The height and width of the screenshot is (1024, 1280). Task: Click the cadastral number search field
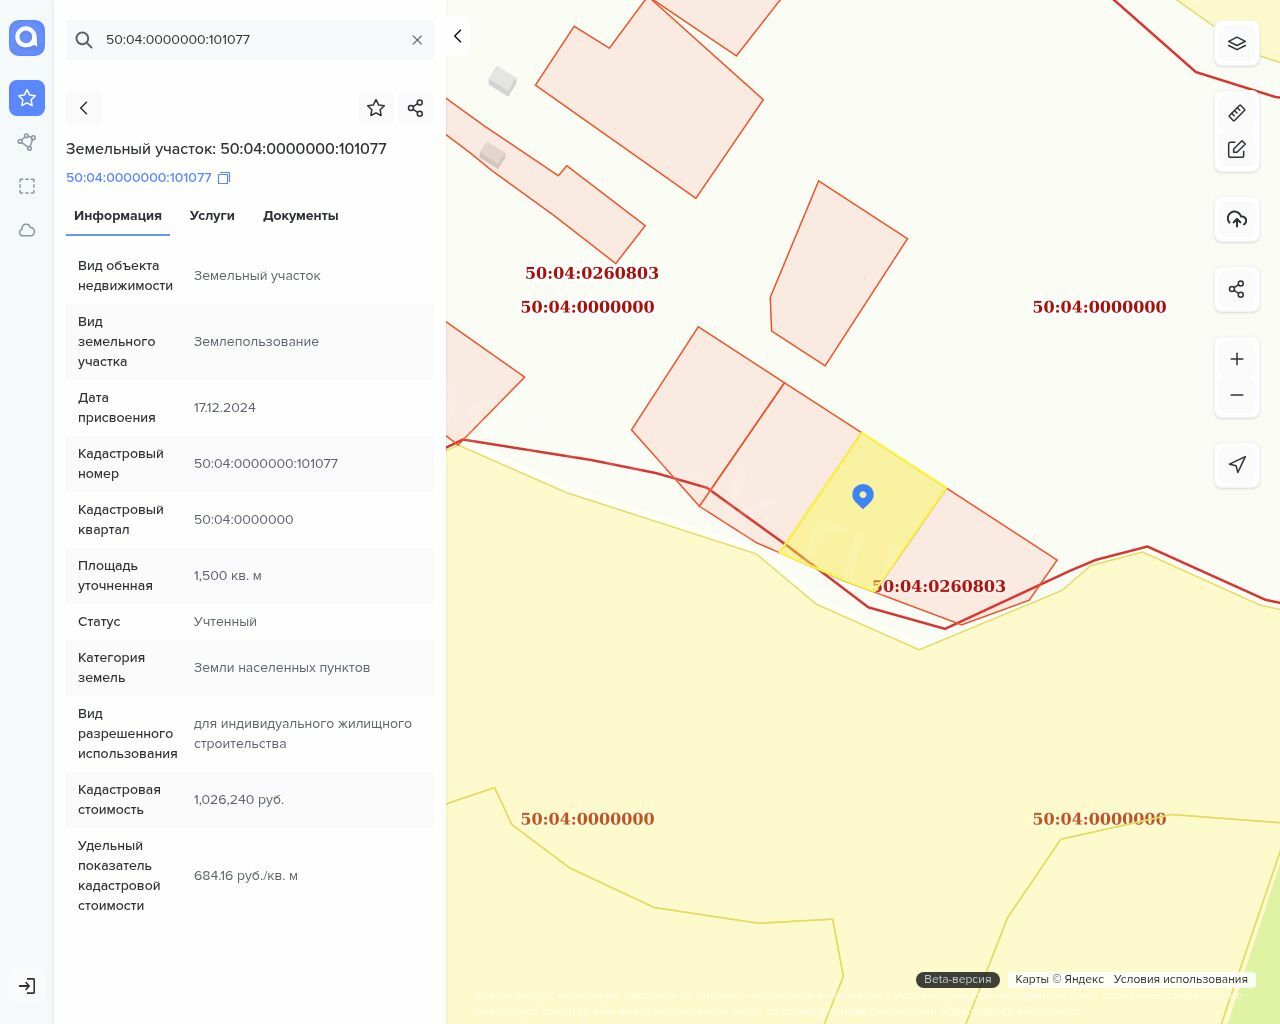[x=250, y=40]
